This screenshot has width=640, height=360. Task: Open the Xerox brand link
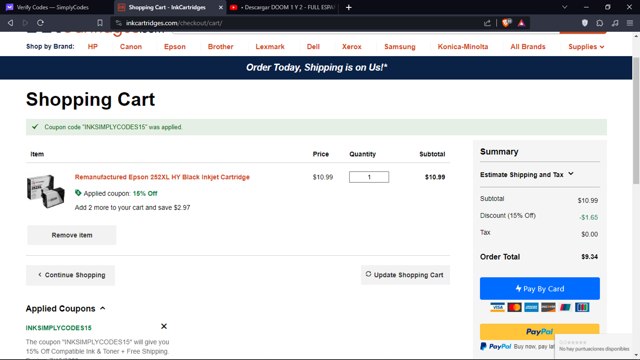(x=351, y=47)
